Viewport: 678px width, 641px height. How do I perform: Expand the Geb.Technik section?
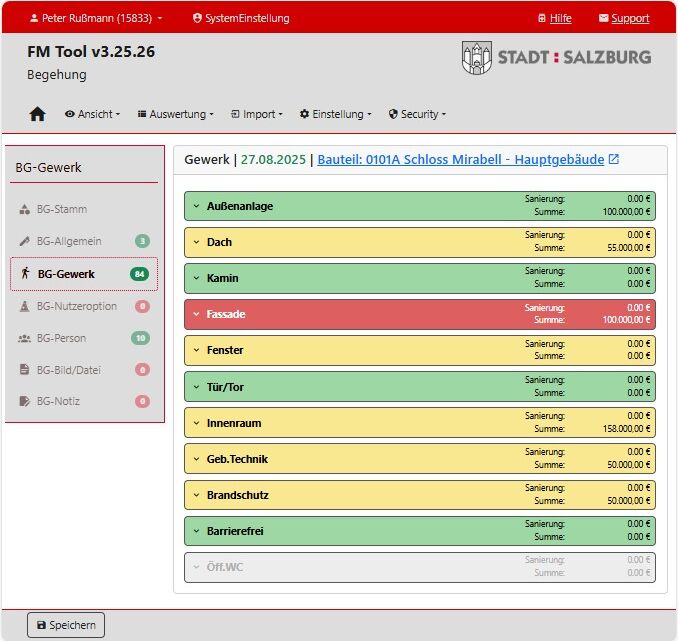point(419,458)
